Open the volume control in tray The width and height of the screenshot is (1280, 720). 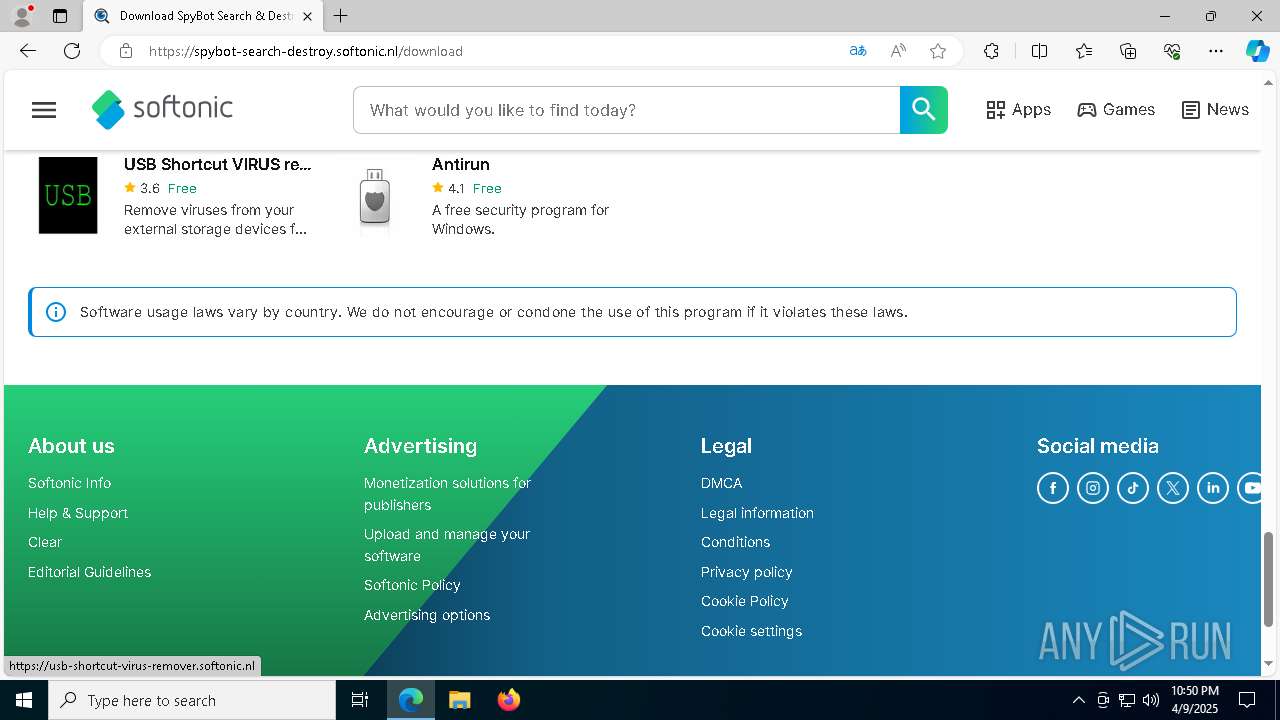[1151, 700]
